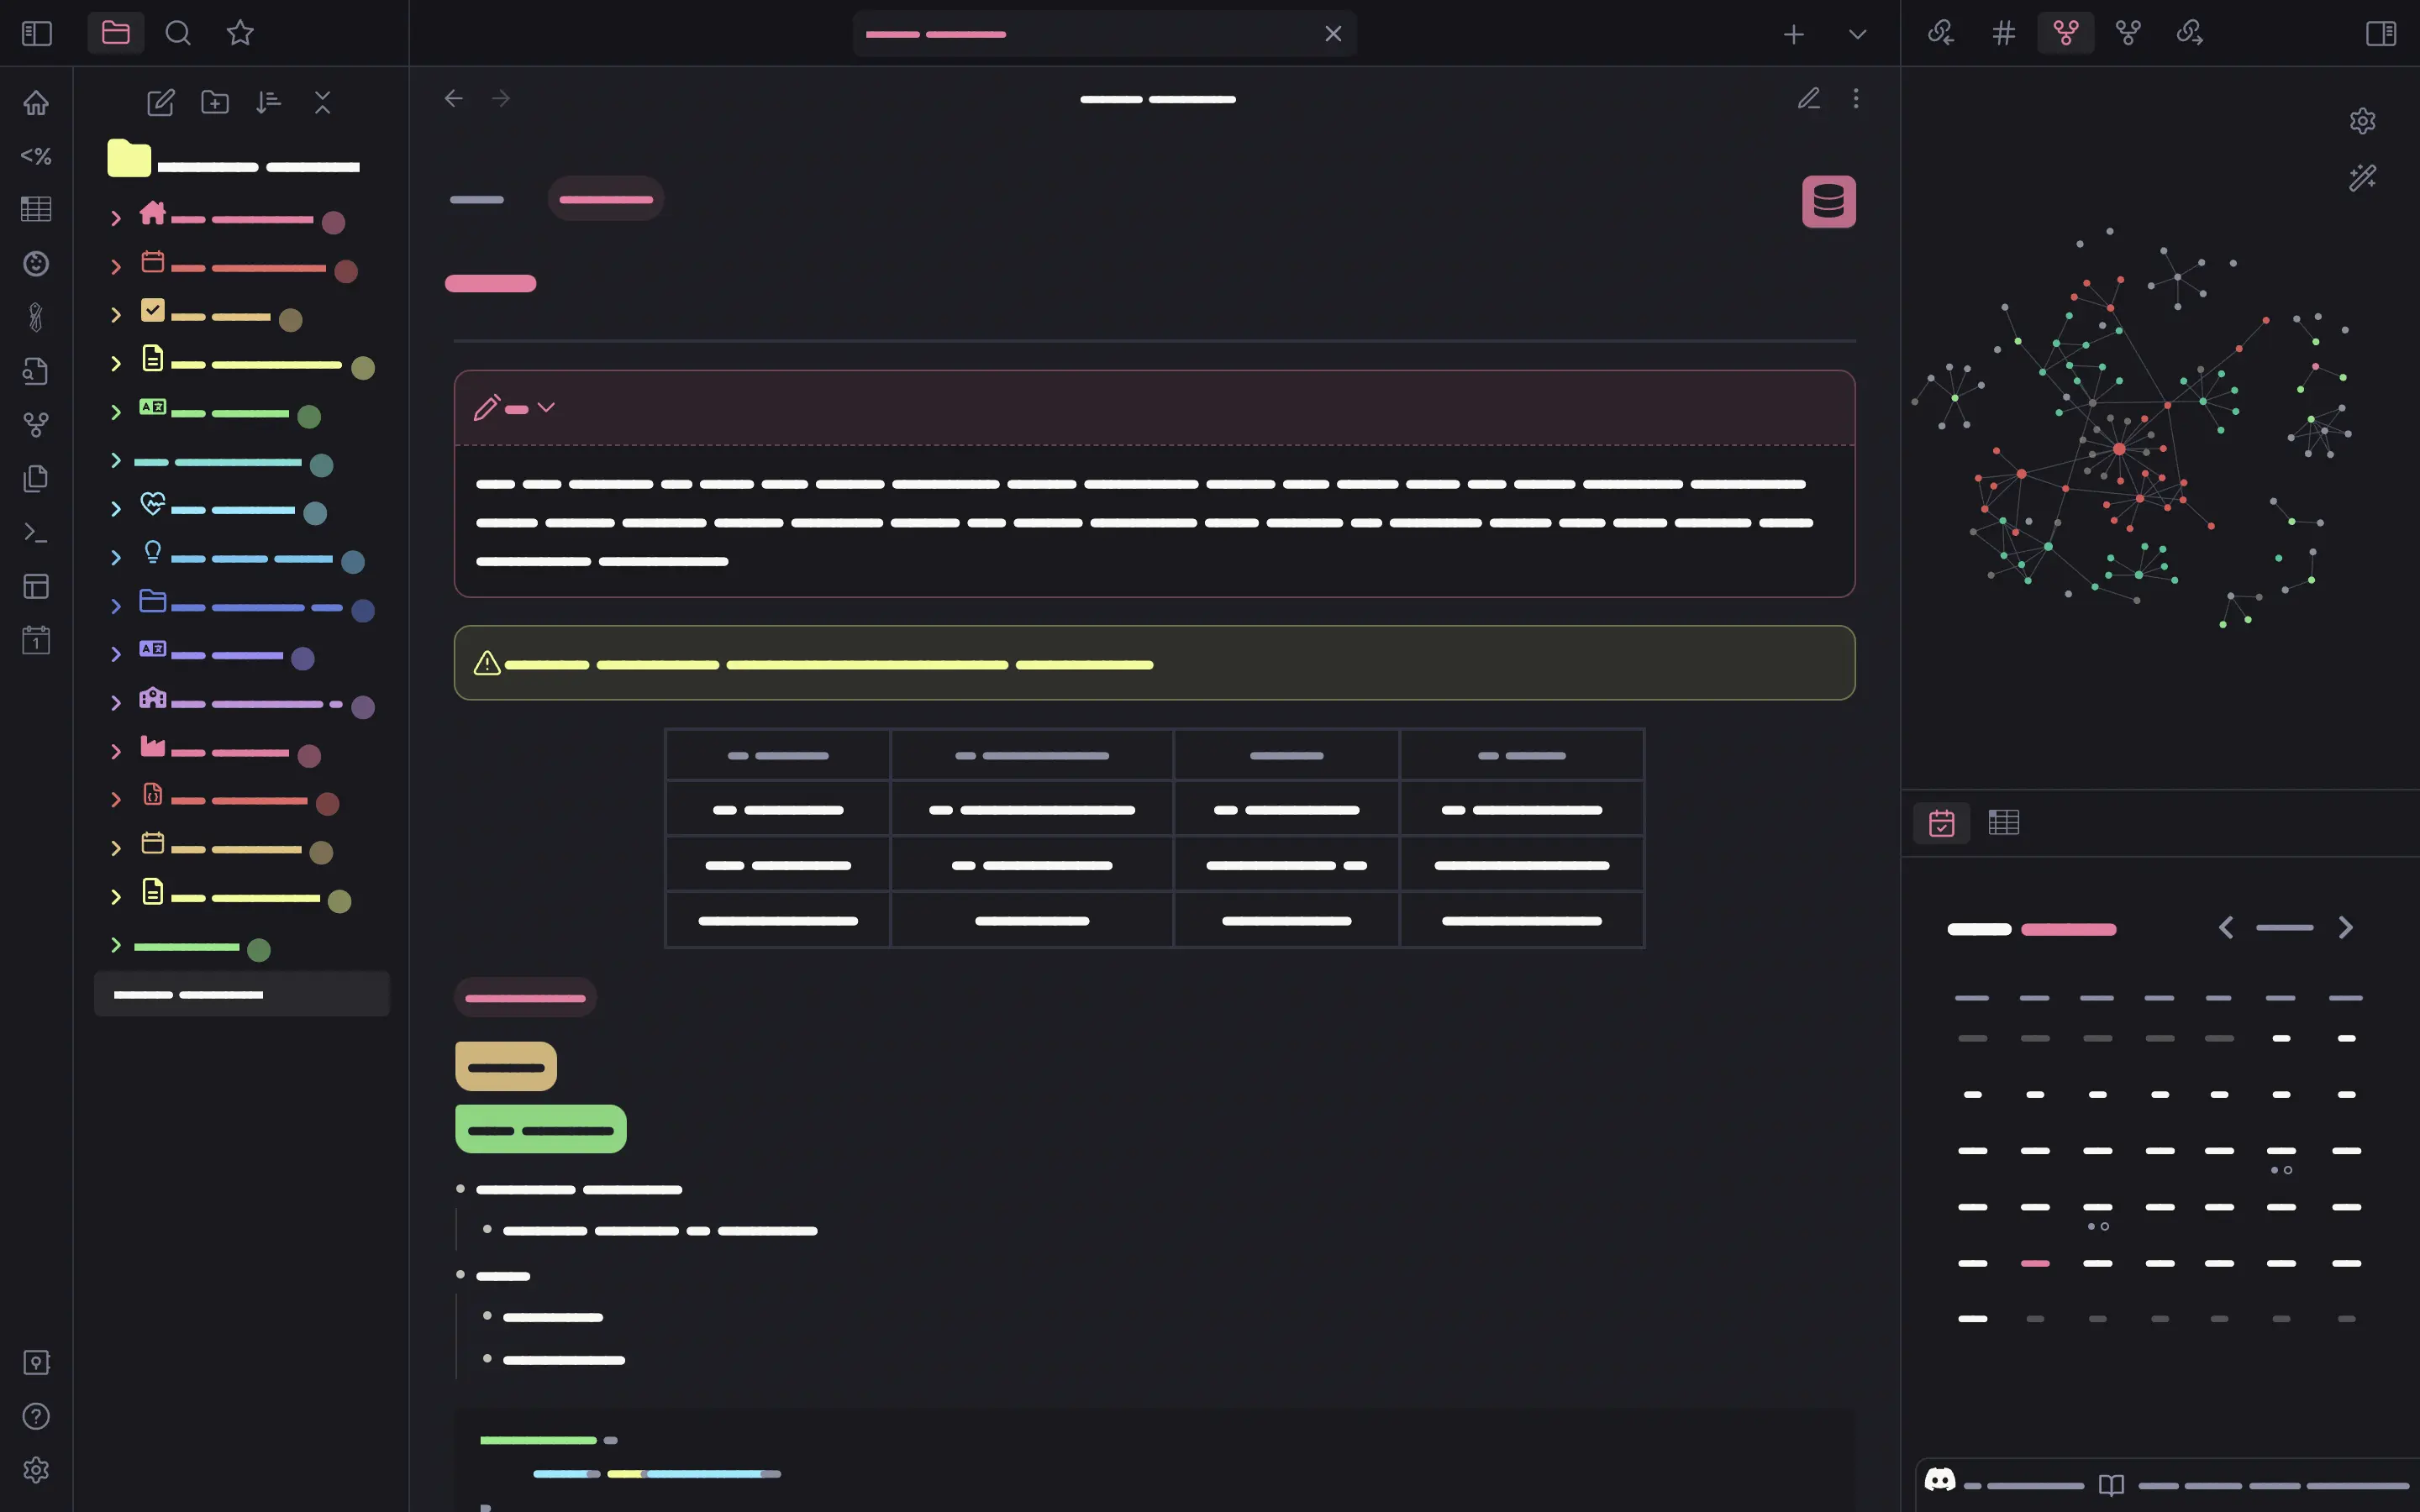The height and width of the screenshot is (1512, 2420).
Task: Select the table tab beside the calendar tab
Action: [2003, 822]
